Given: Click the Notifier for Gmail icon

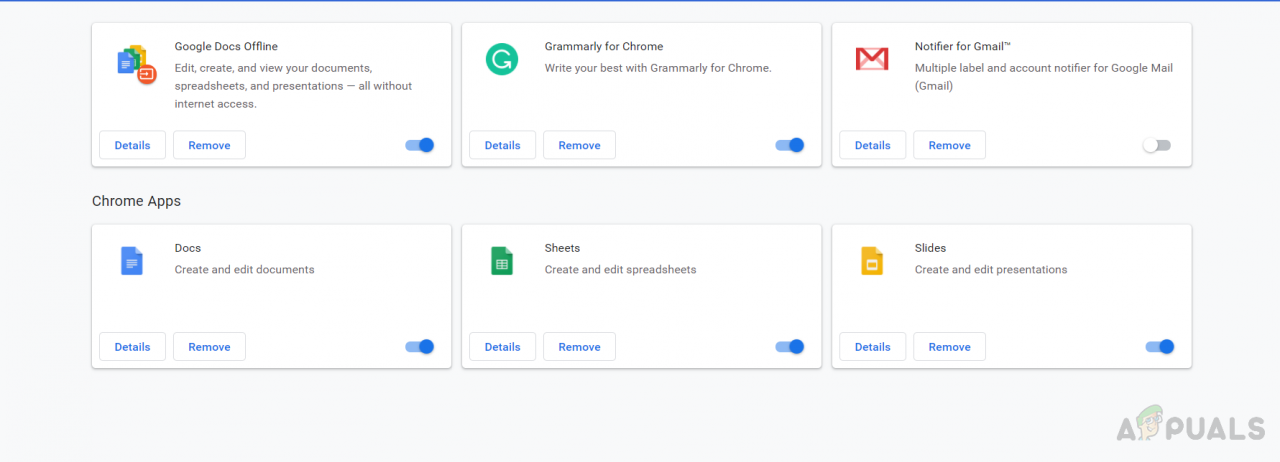Looking at the screenshot, I should coord(871,59).
